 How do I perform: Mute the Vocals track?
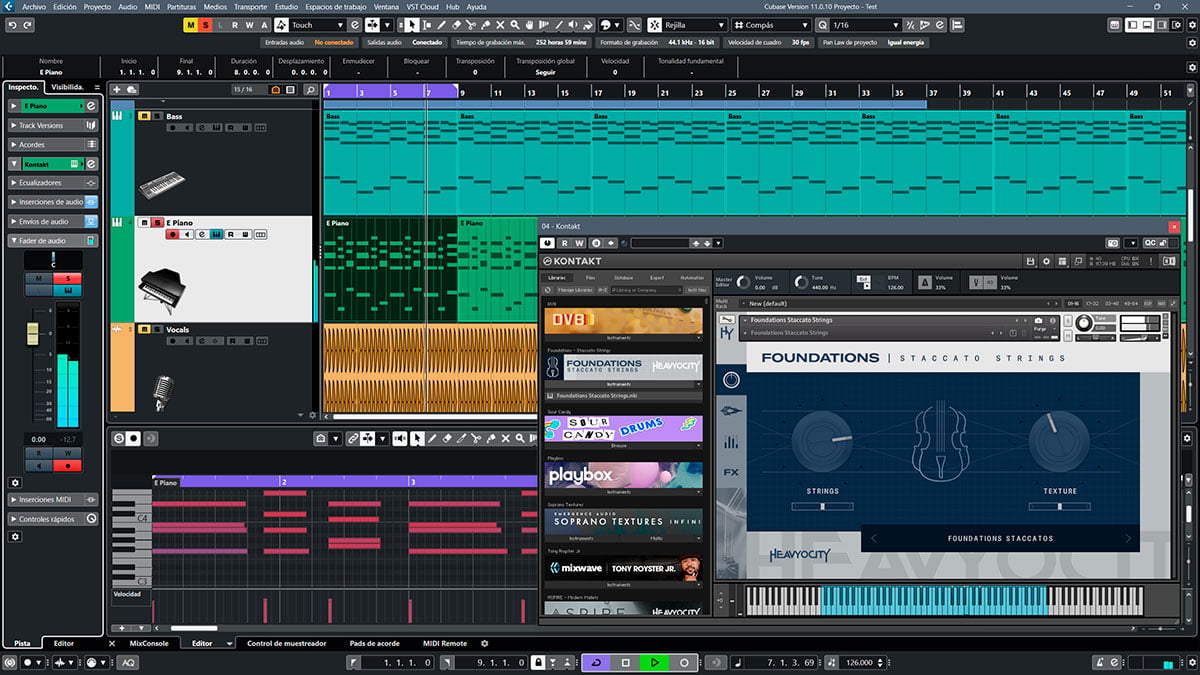point(144,329)
